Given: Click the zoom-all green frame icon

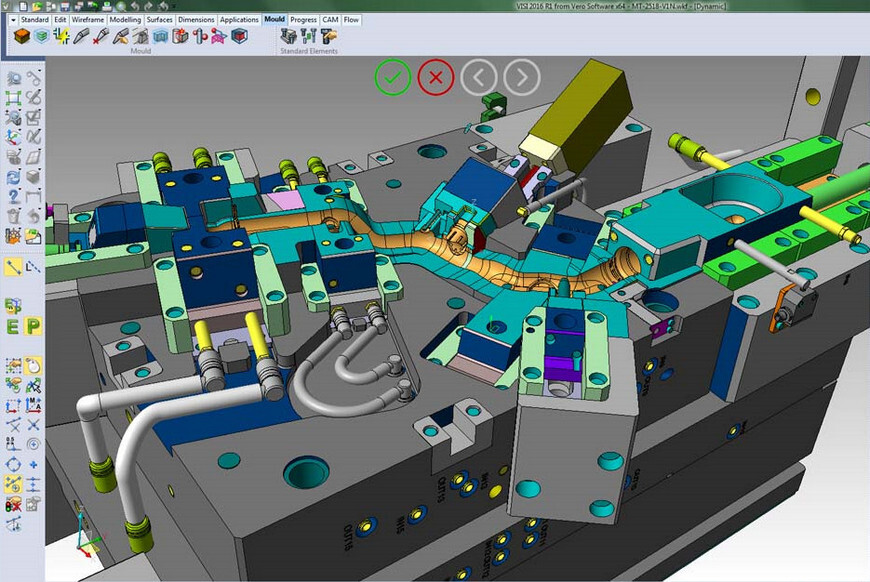Looking at the screenshot, I should click(13, 98).
